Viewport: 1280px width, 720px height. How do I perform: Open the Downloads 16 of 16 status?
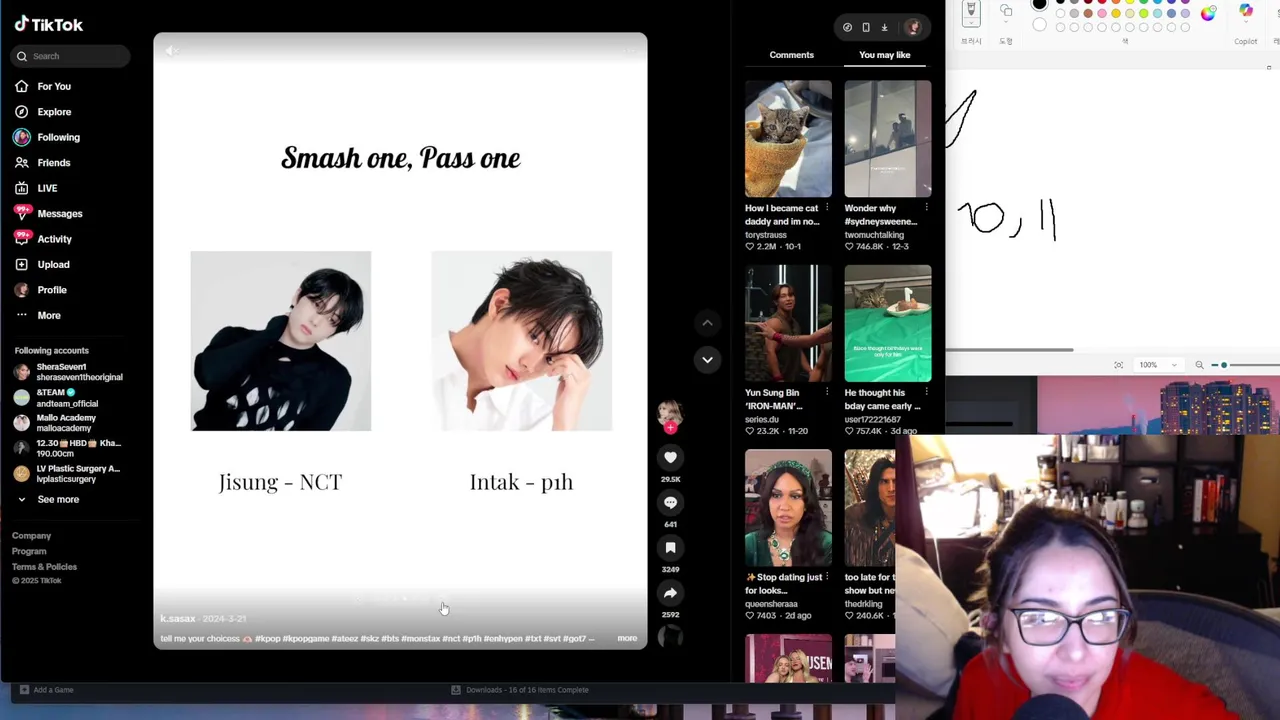520,690
